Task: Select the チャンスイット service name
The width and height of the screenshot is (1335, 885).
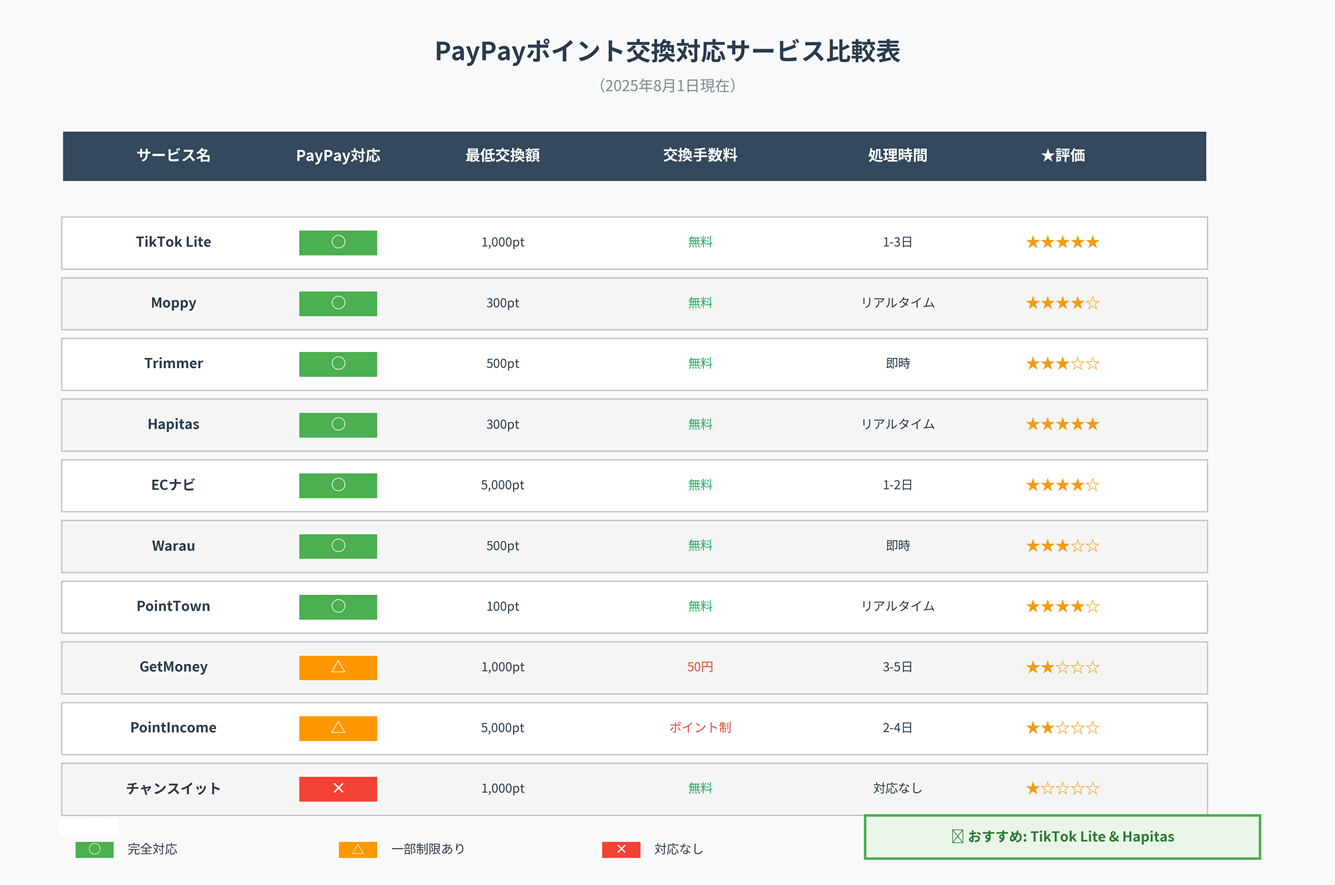Action: tap(174, 788)
